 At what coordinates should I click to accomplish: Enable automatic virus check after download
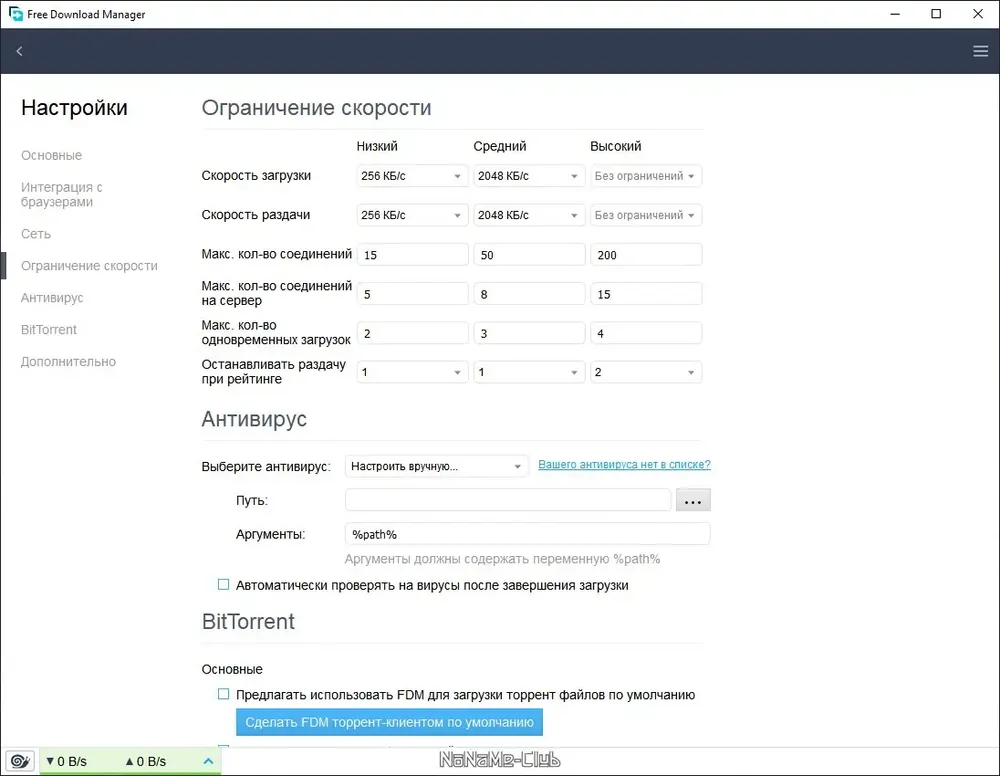[223, 585]
